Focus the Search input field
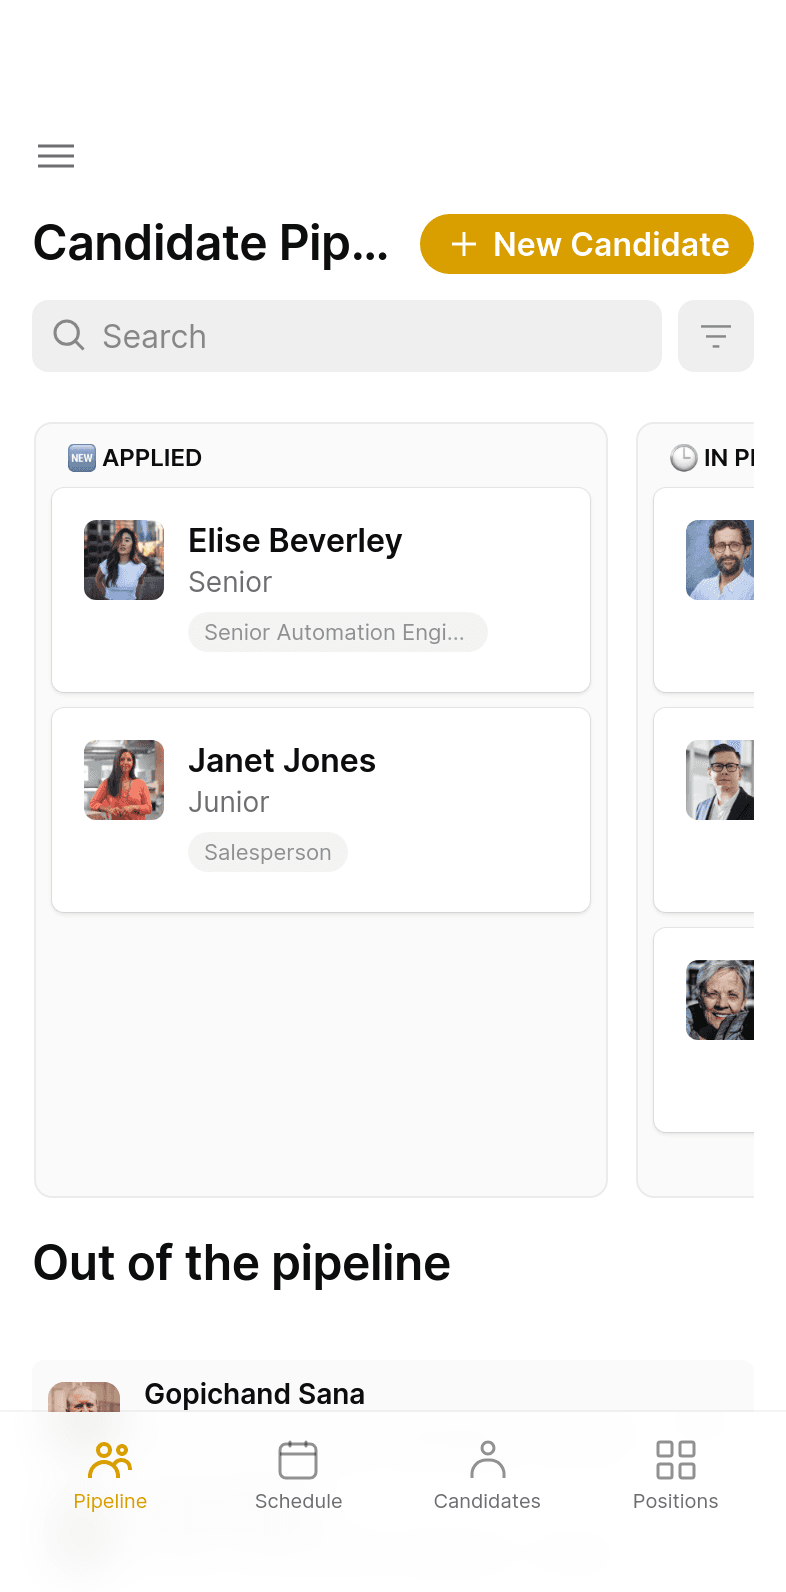This screenshot has height=1592, width=786. tap(347, 336)
